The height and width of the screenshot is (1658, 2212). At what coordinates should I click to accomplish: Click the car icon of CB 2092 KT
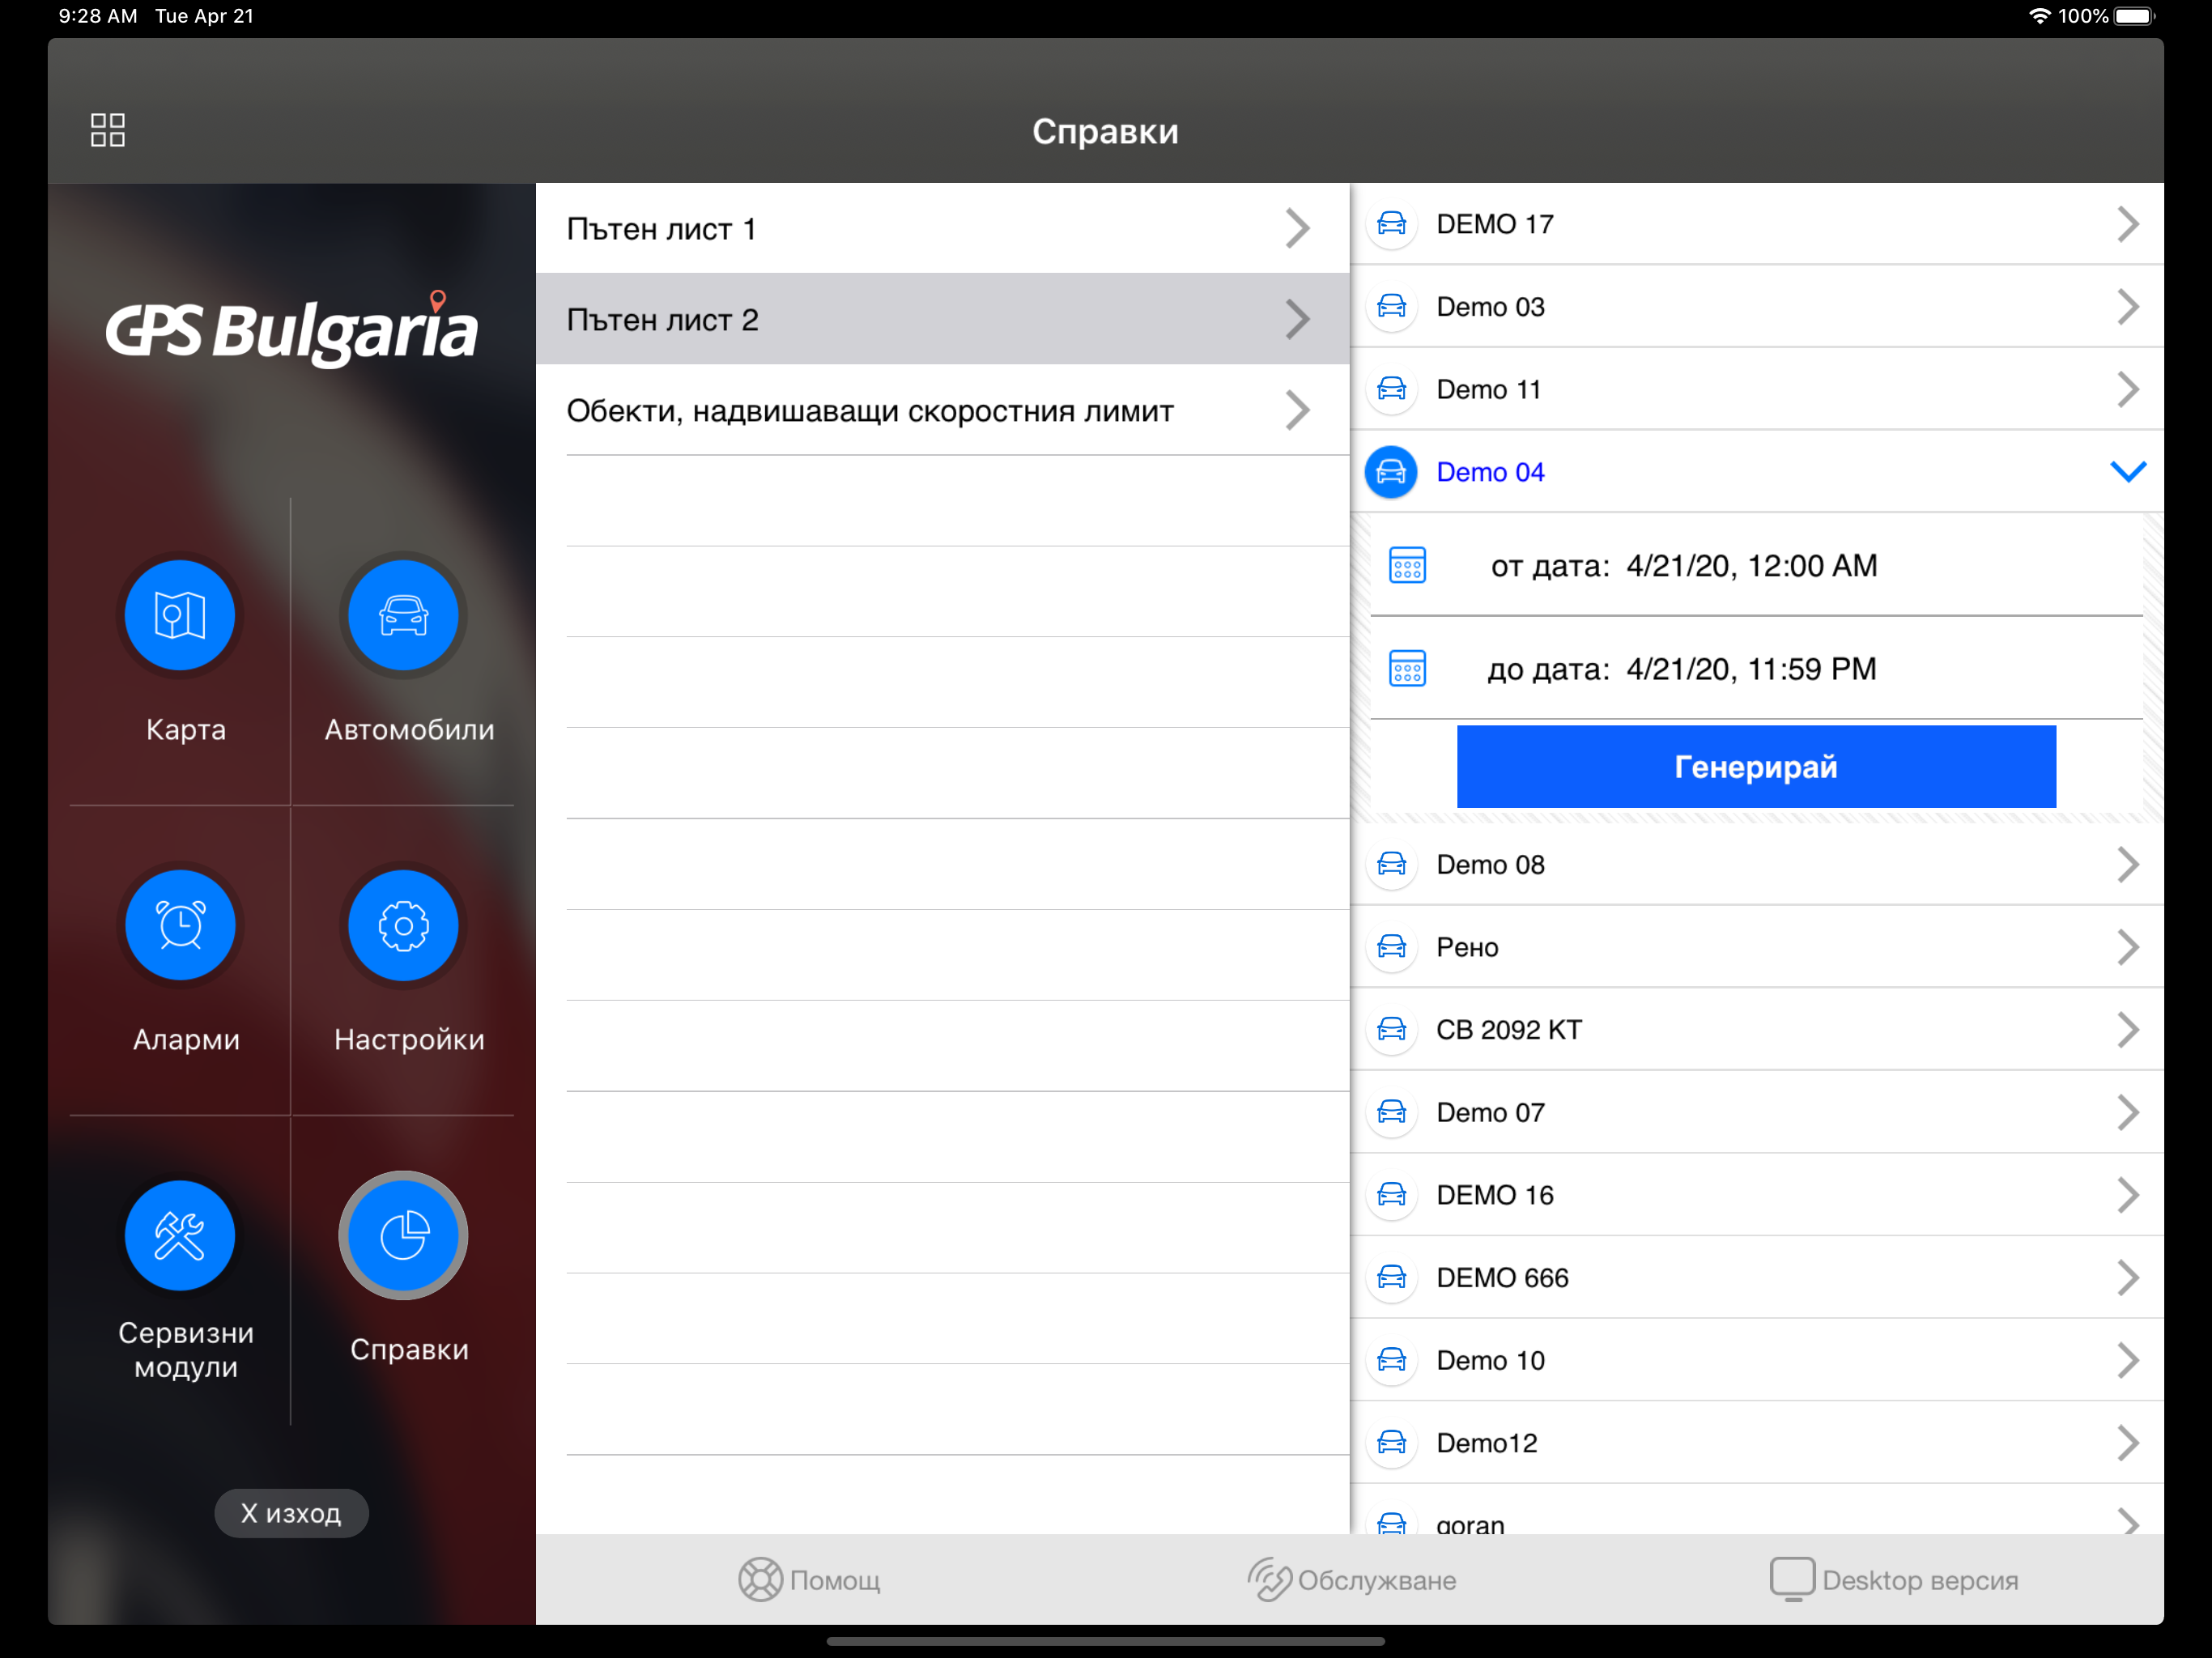(1391, 1029)
